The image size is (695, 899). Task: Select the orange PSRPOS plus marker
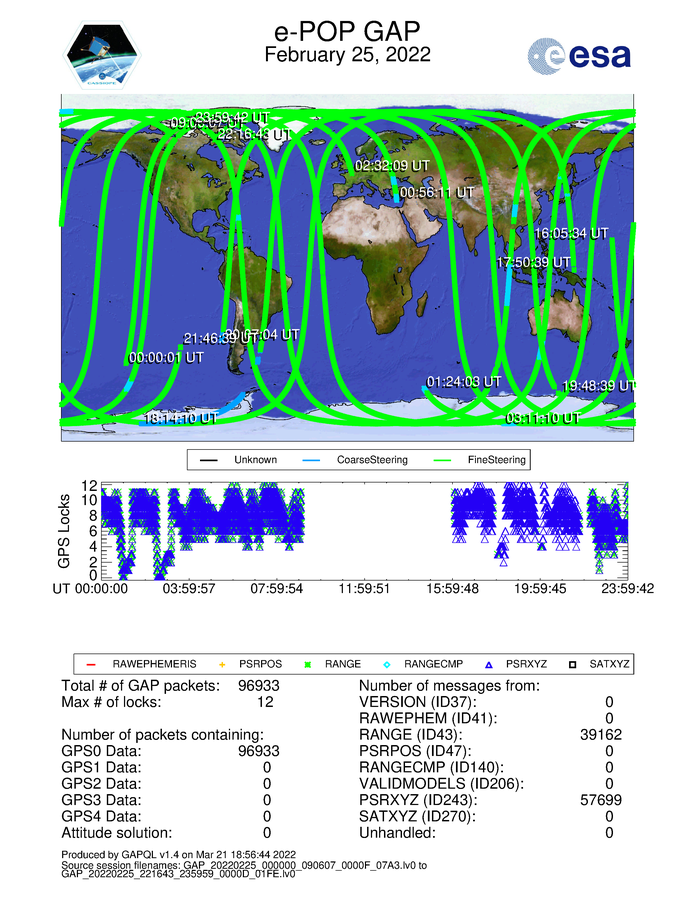(x=225, y=663)
